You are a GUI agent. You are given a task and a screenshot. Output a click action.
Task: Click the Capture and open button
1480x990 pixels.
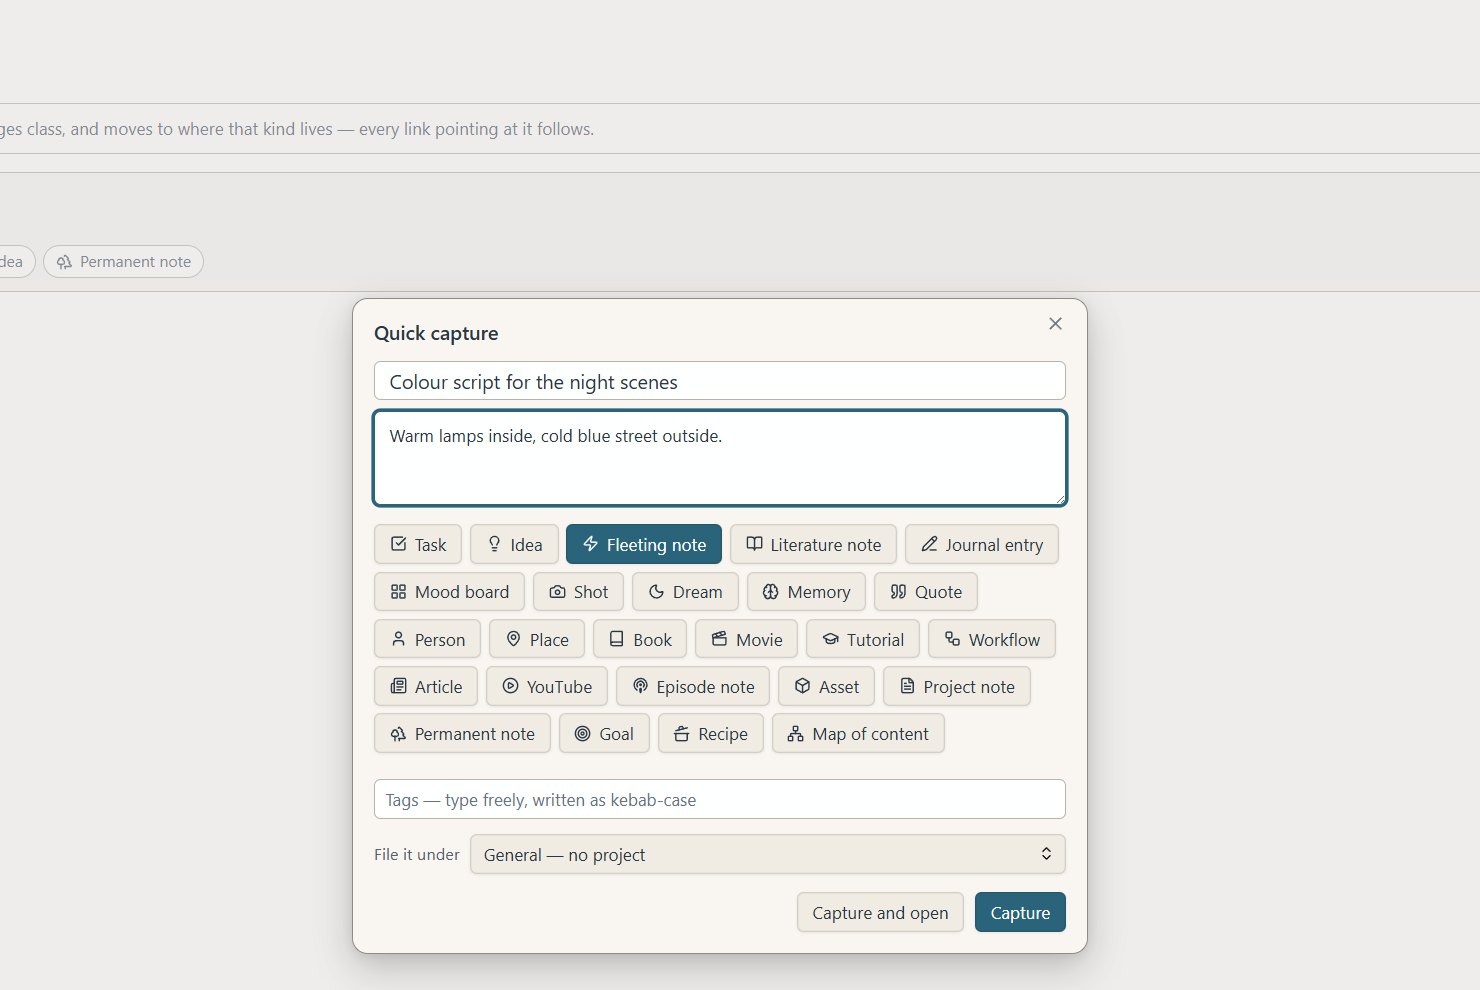[880, 912]
